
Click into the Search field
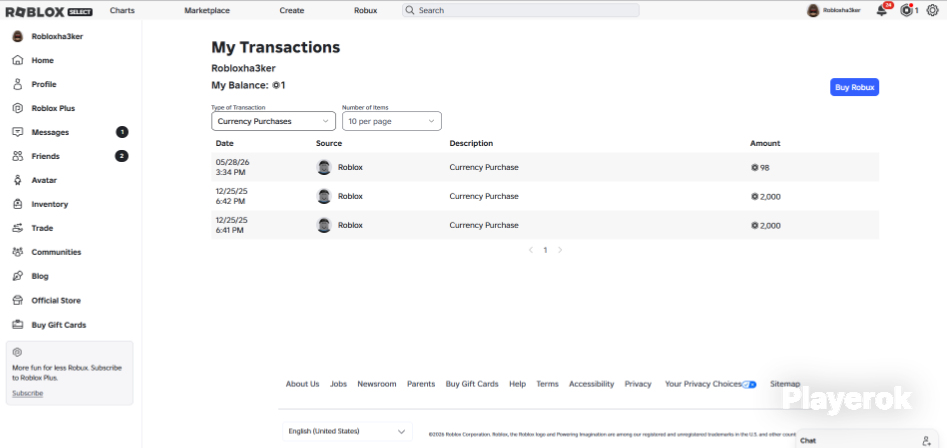pyautogui.click(x=521, y=10)
